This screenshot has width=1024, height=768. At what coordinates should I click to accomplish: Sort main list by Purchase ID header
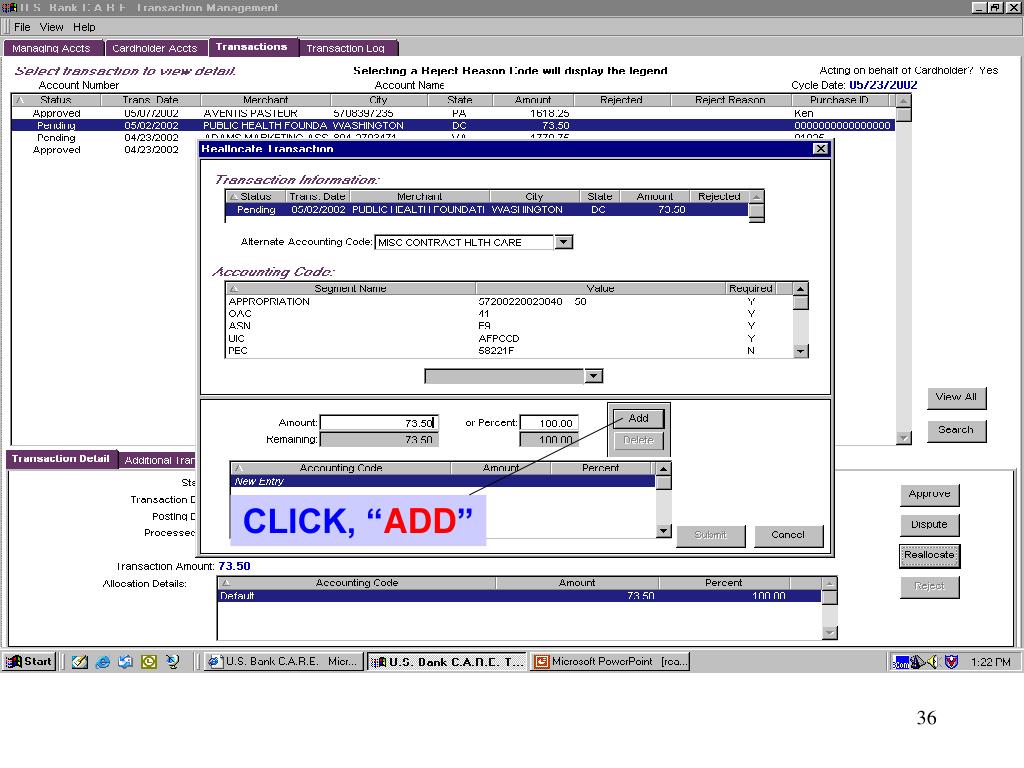pos(839,100)
